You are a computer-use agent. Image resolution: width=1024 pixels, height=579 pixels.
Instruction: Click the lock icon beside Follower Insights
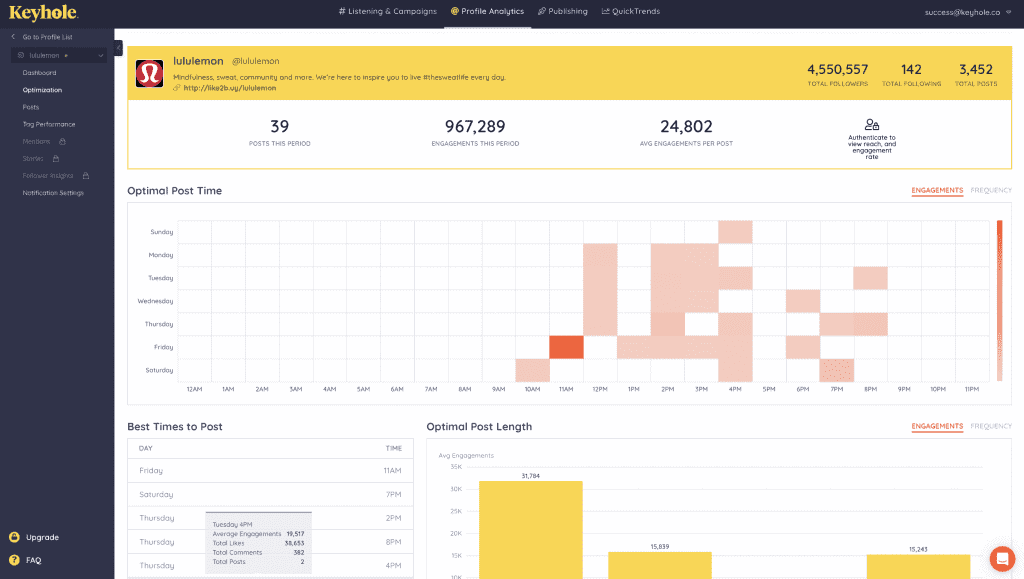(86, 176)
